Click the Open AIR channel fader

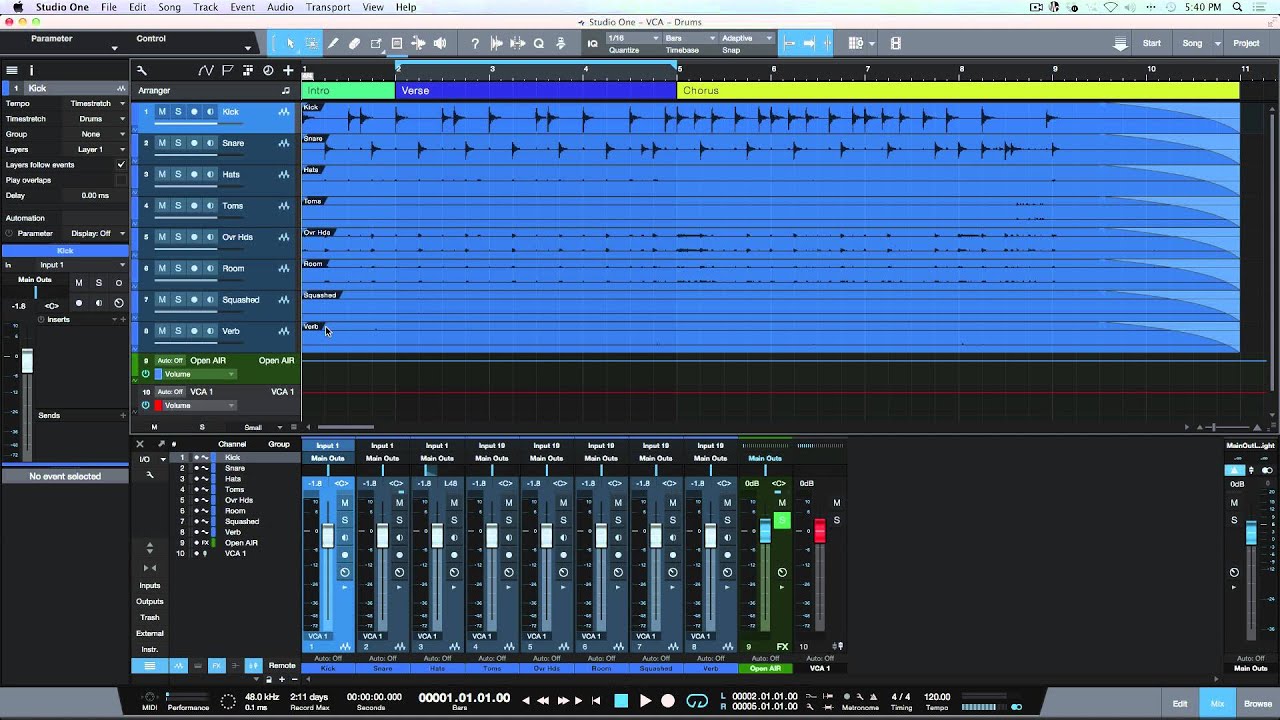click(x=765, y=531)
